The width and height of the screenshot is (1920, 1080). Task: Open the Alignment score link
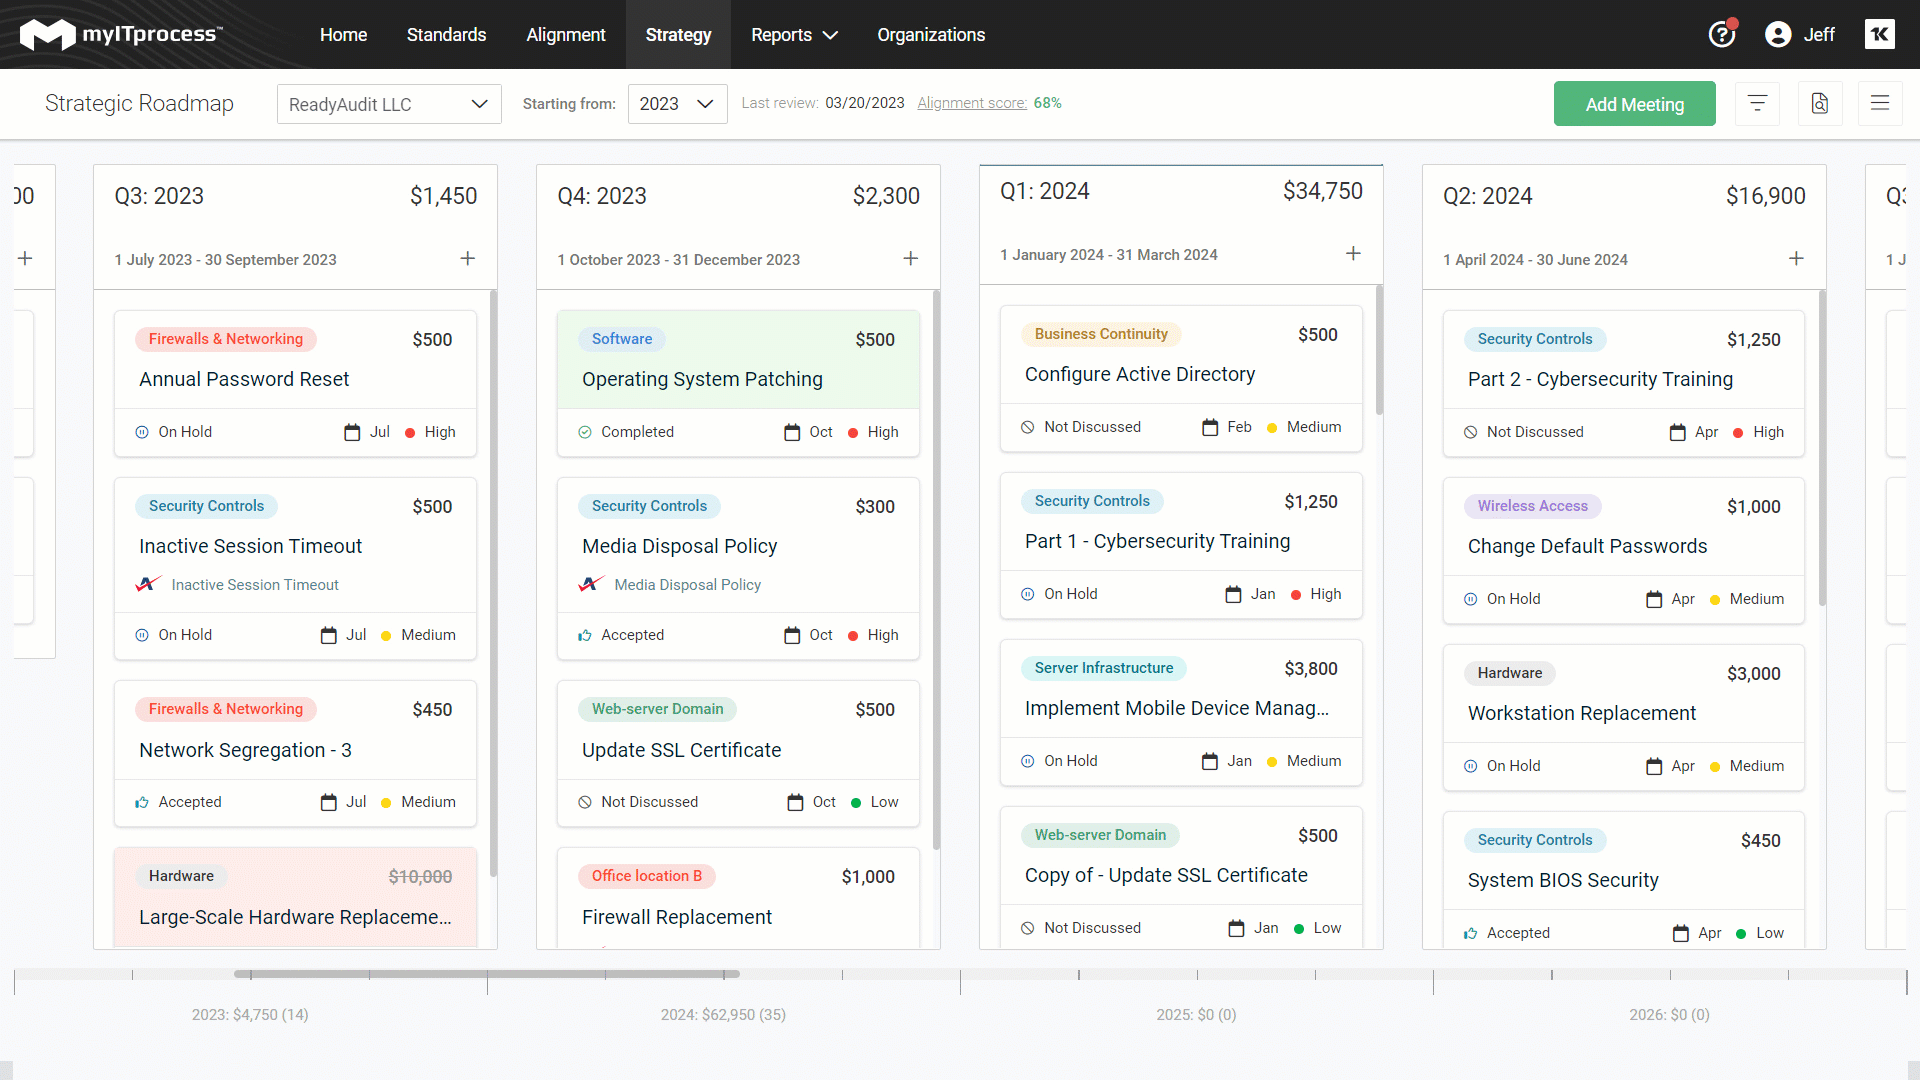971,103
